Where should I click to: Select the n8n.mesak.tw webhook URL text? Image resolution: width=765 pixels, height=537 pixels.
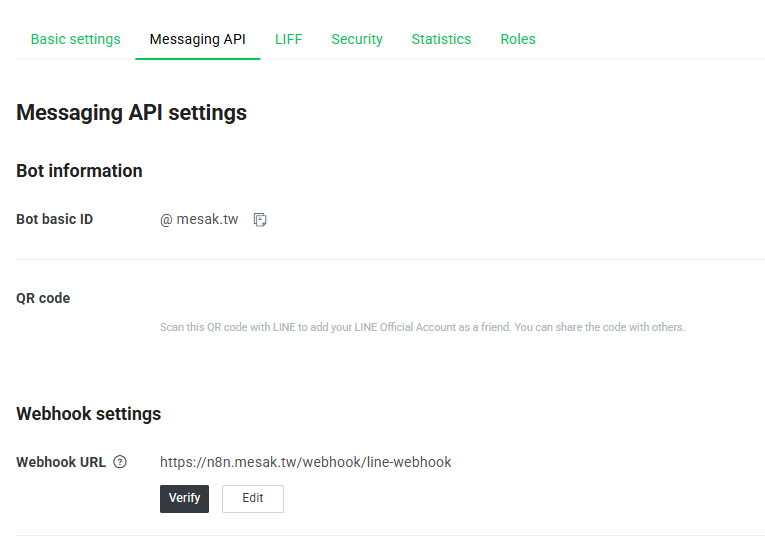coord(305,462)
